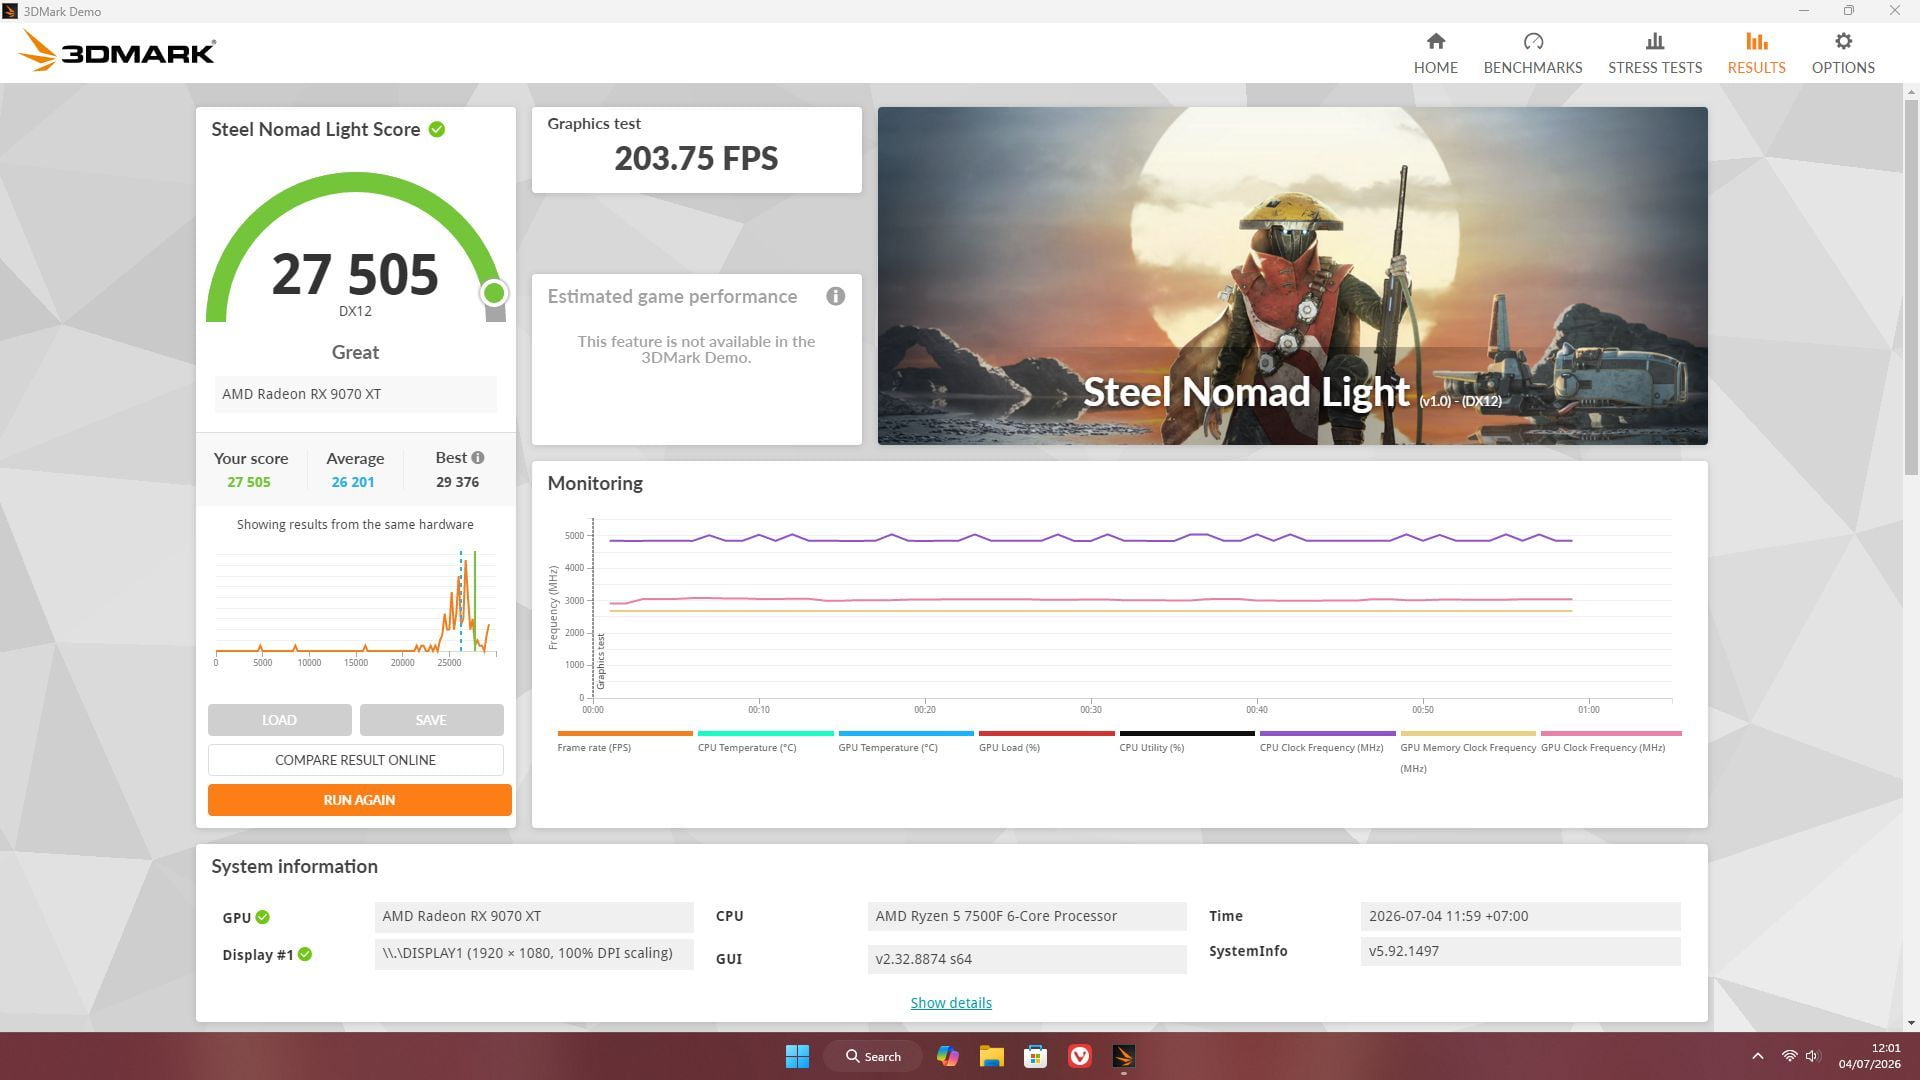Click the RUN AGAIN button
Image resolution: width=1920 pixels, height=1080 pixels.
coord(359,800)
